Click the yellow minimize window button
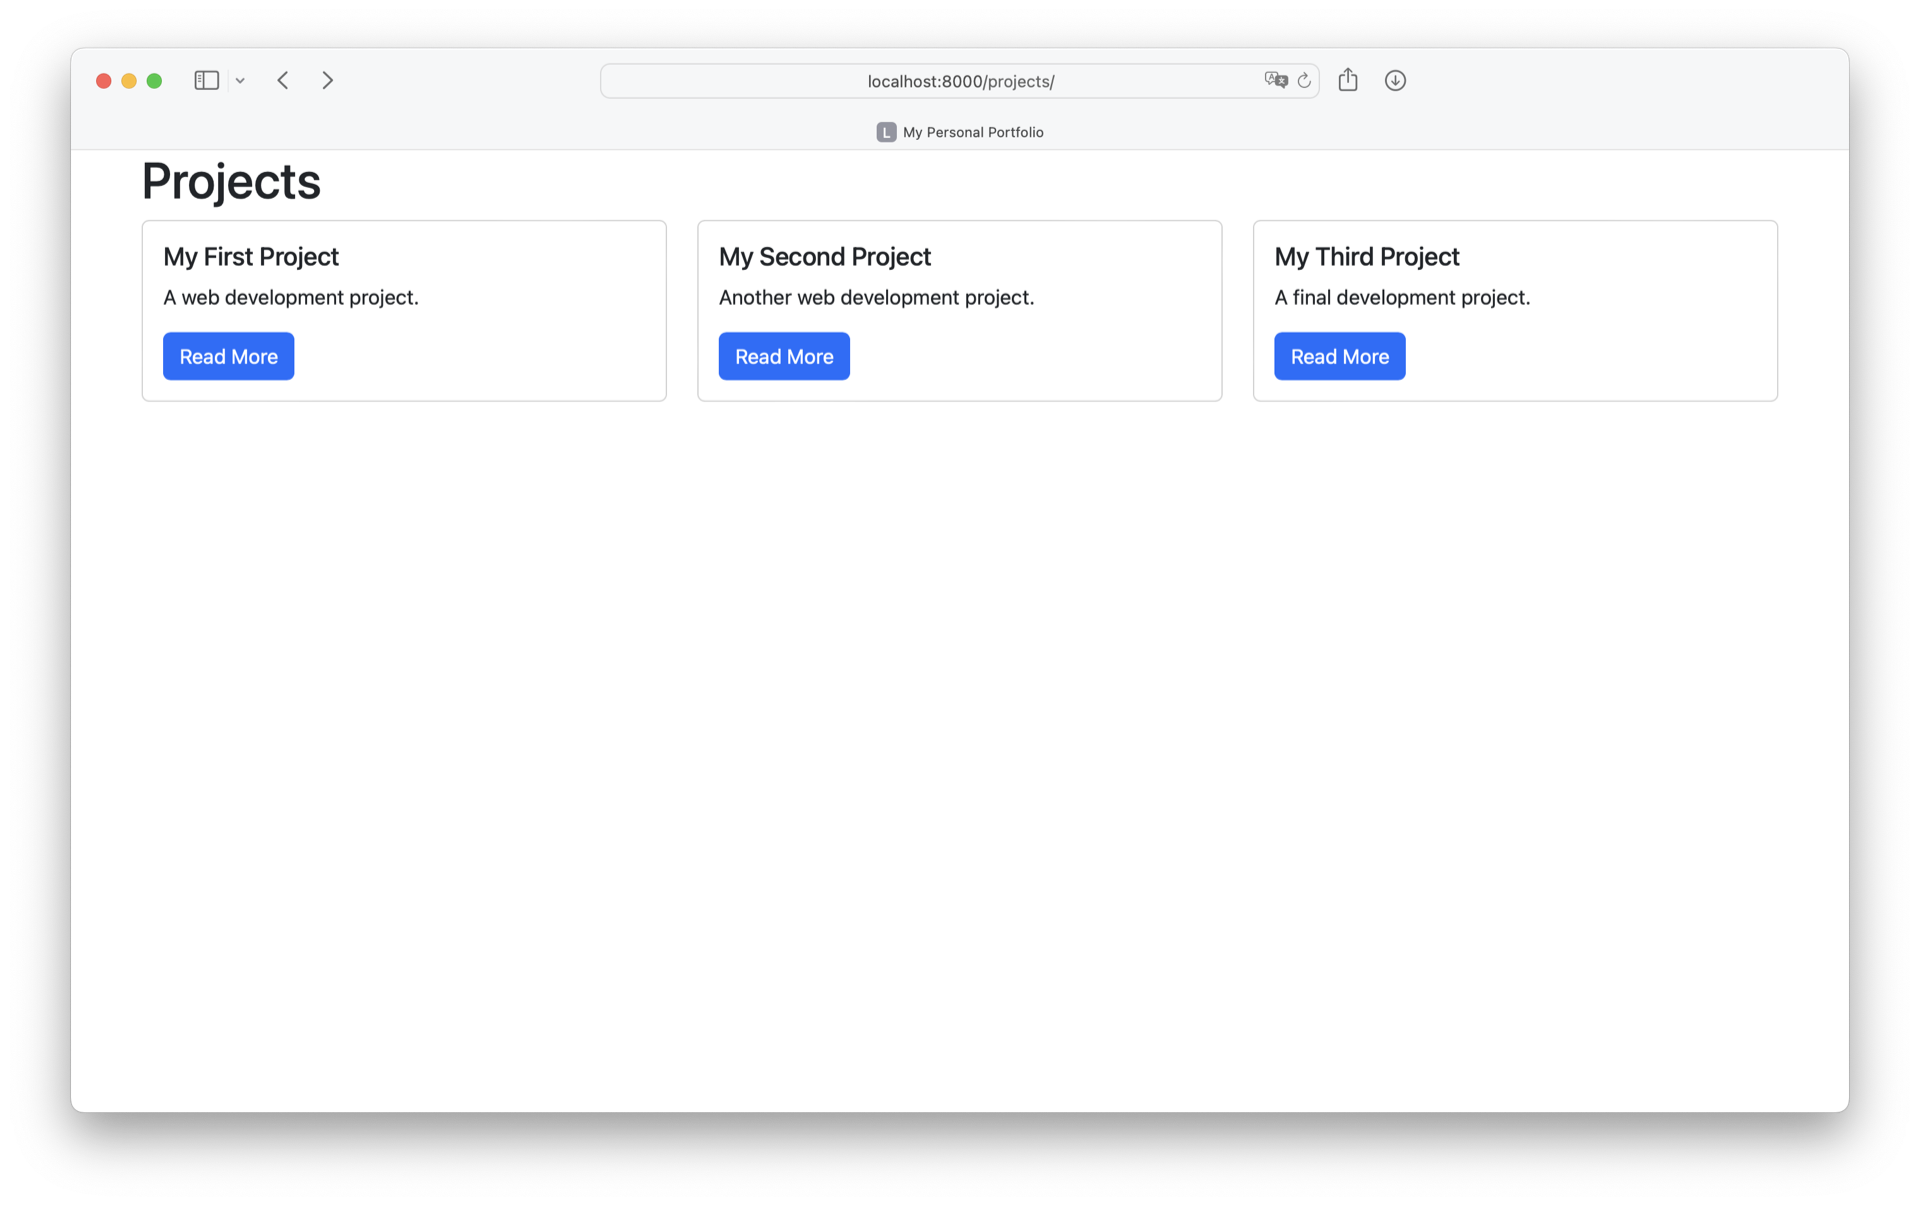Viewport: 1920px width, 1206px height. [x=129, y=81]
